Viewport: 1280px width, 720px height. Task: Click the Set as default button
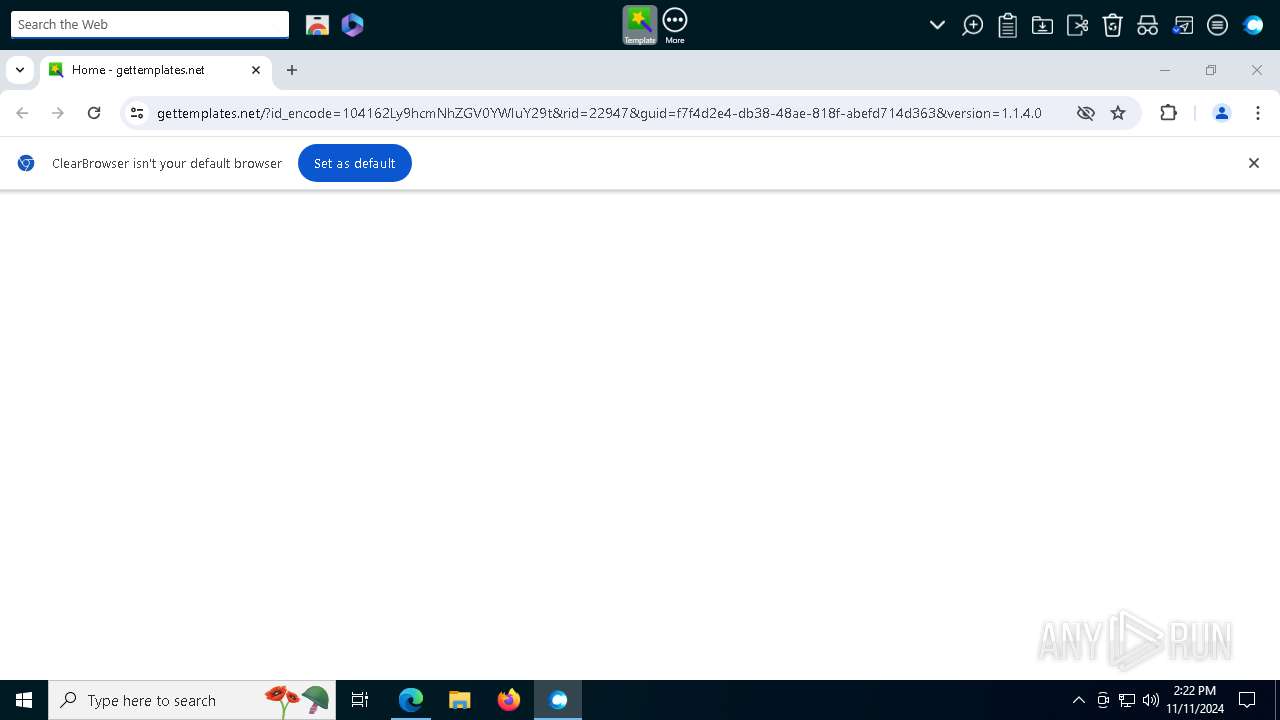tap(355, 163)
